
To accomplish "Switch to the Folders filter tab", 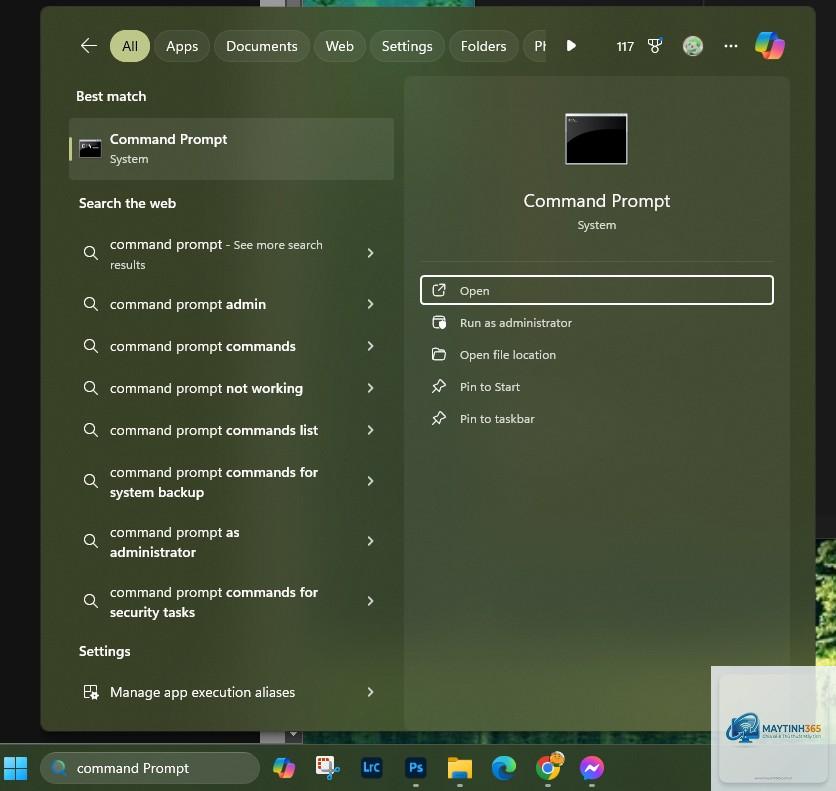I will pyautogui.click(x=483, y=46).
